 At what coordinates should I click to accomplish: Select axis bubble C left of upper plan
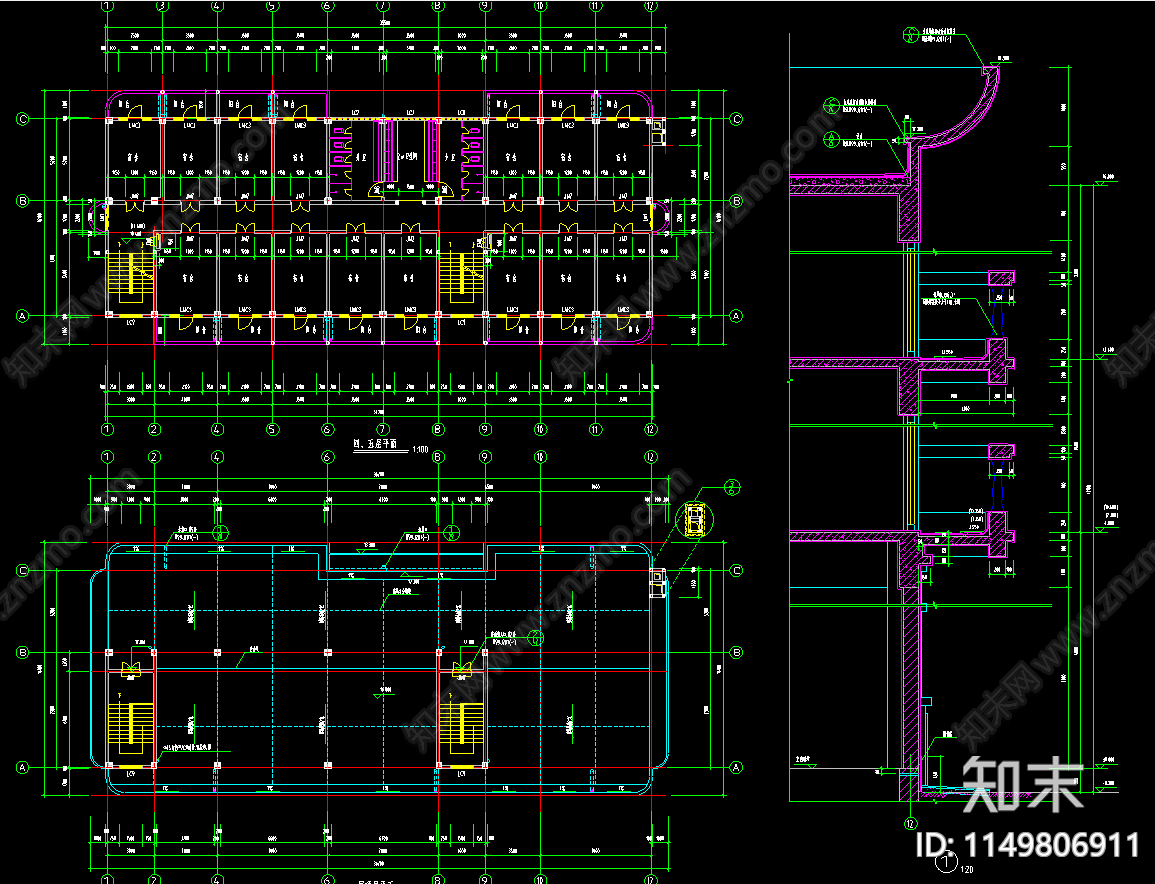(23, 119)
